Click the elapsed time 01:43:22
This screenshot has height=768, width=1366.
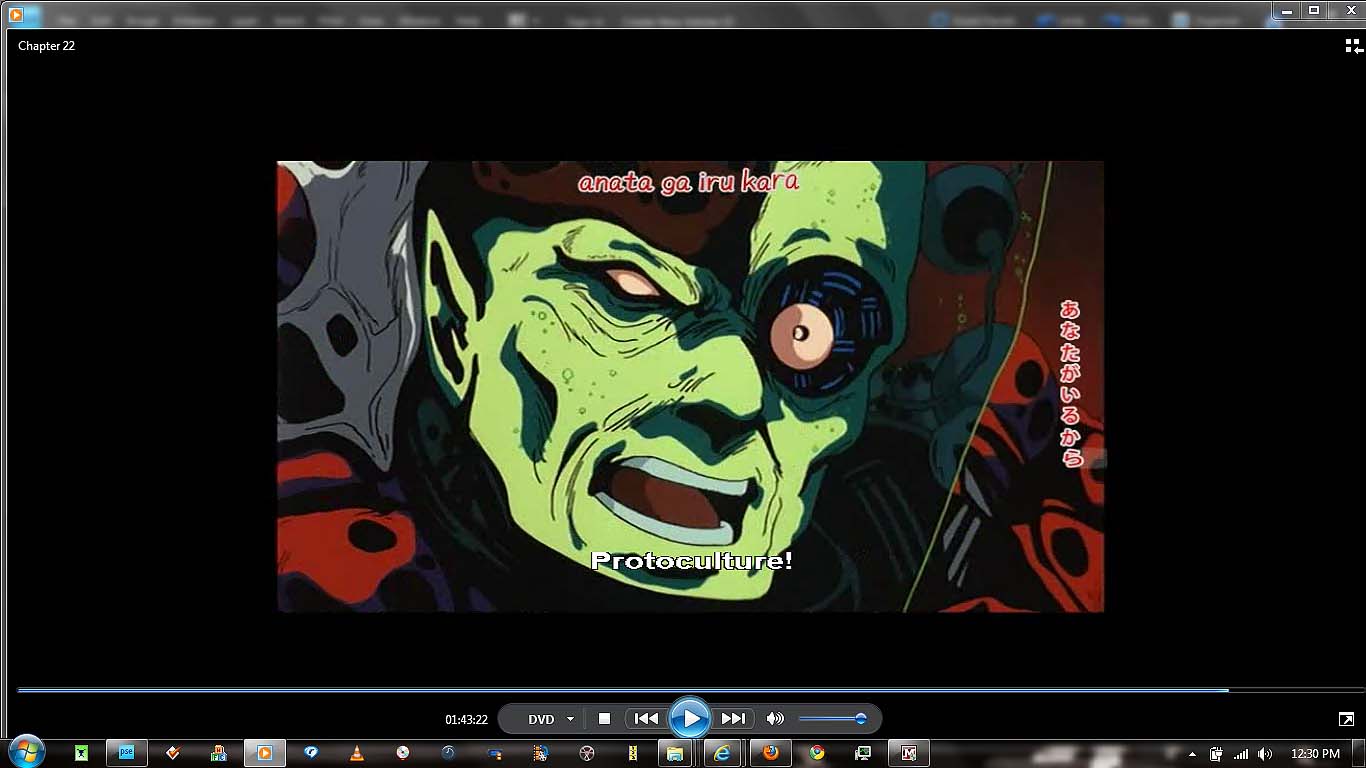[x=466, y=719]
